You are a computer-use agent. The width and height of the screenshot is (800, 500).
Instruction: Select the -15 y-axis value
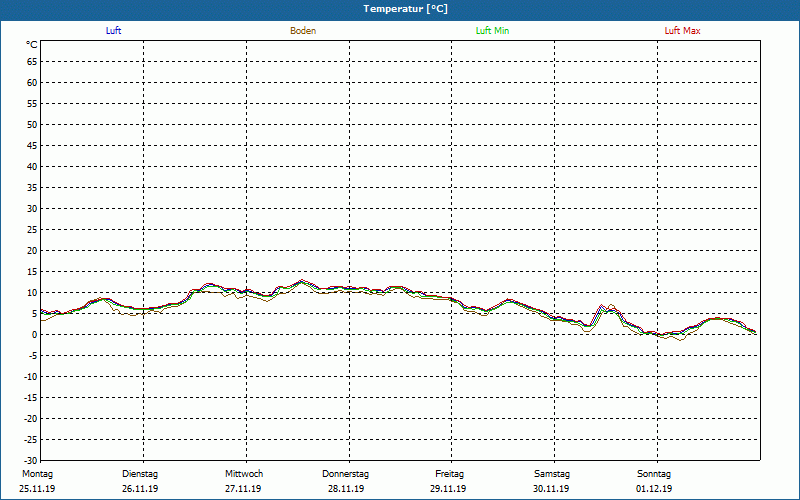pos(31,397)
